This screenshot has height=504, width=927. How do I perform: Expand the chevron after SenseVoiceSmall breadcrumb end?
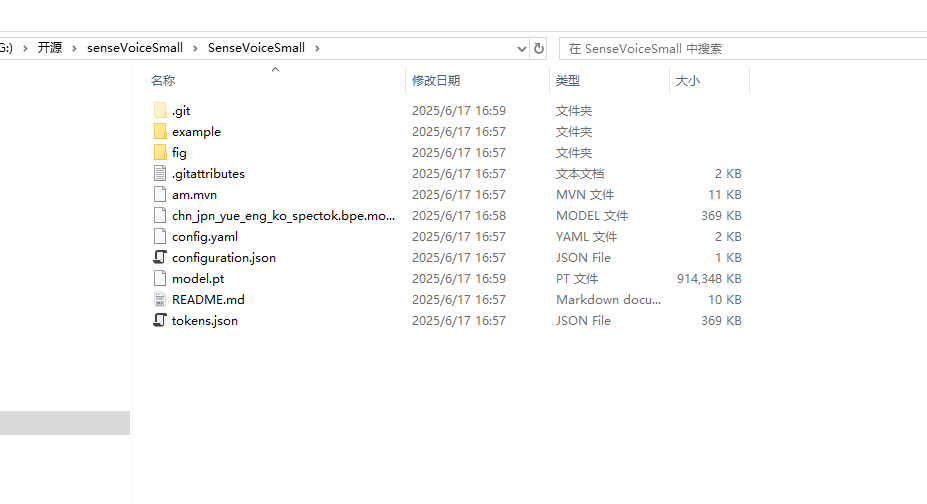(x=317, y=48)
